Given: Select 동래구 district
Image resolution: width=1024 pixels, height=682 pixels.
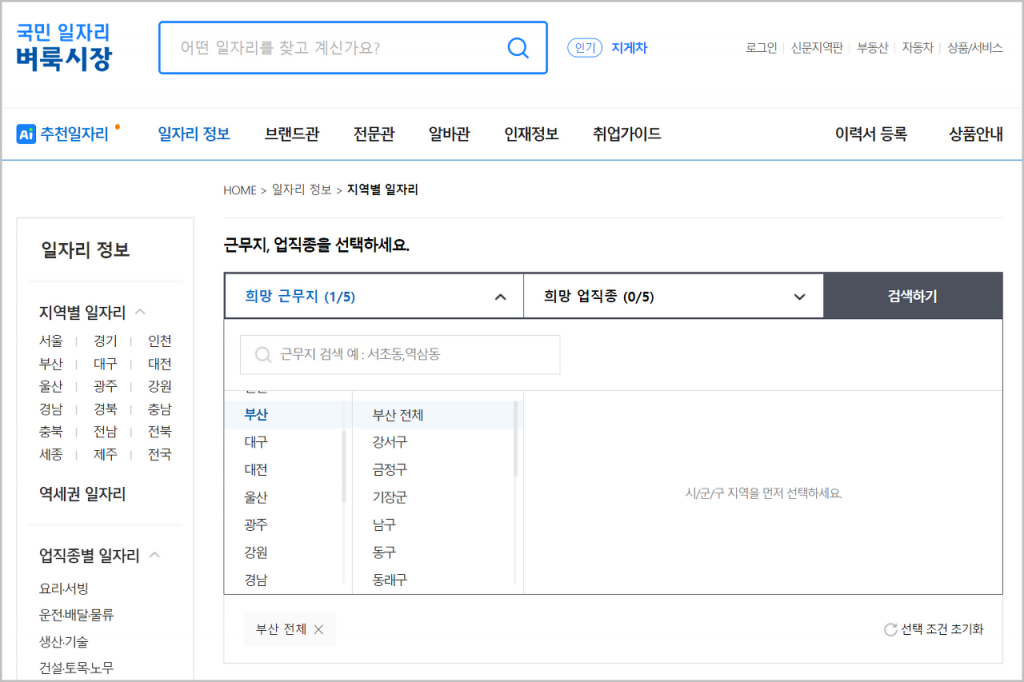Looking at the screenshot, I should (390, 580).
